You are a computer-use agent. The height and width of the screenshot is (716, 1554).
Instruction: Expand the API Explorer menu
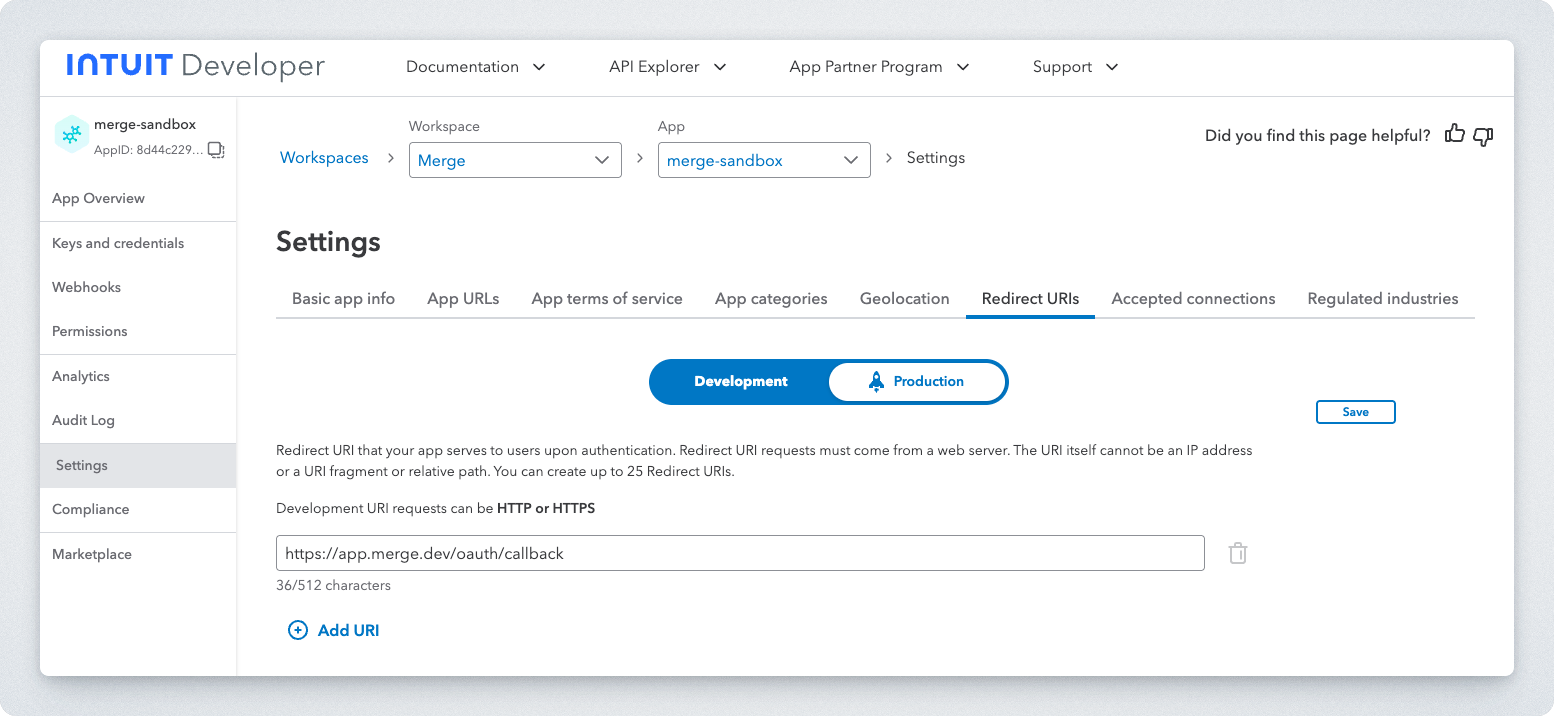tap(667, 67)
